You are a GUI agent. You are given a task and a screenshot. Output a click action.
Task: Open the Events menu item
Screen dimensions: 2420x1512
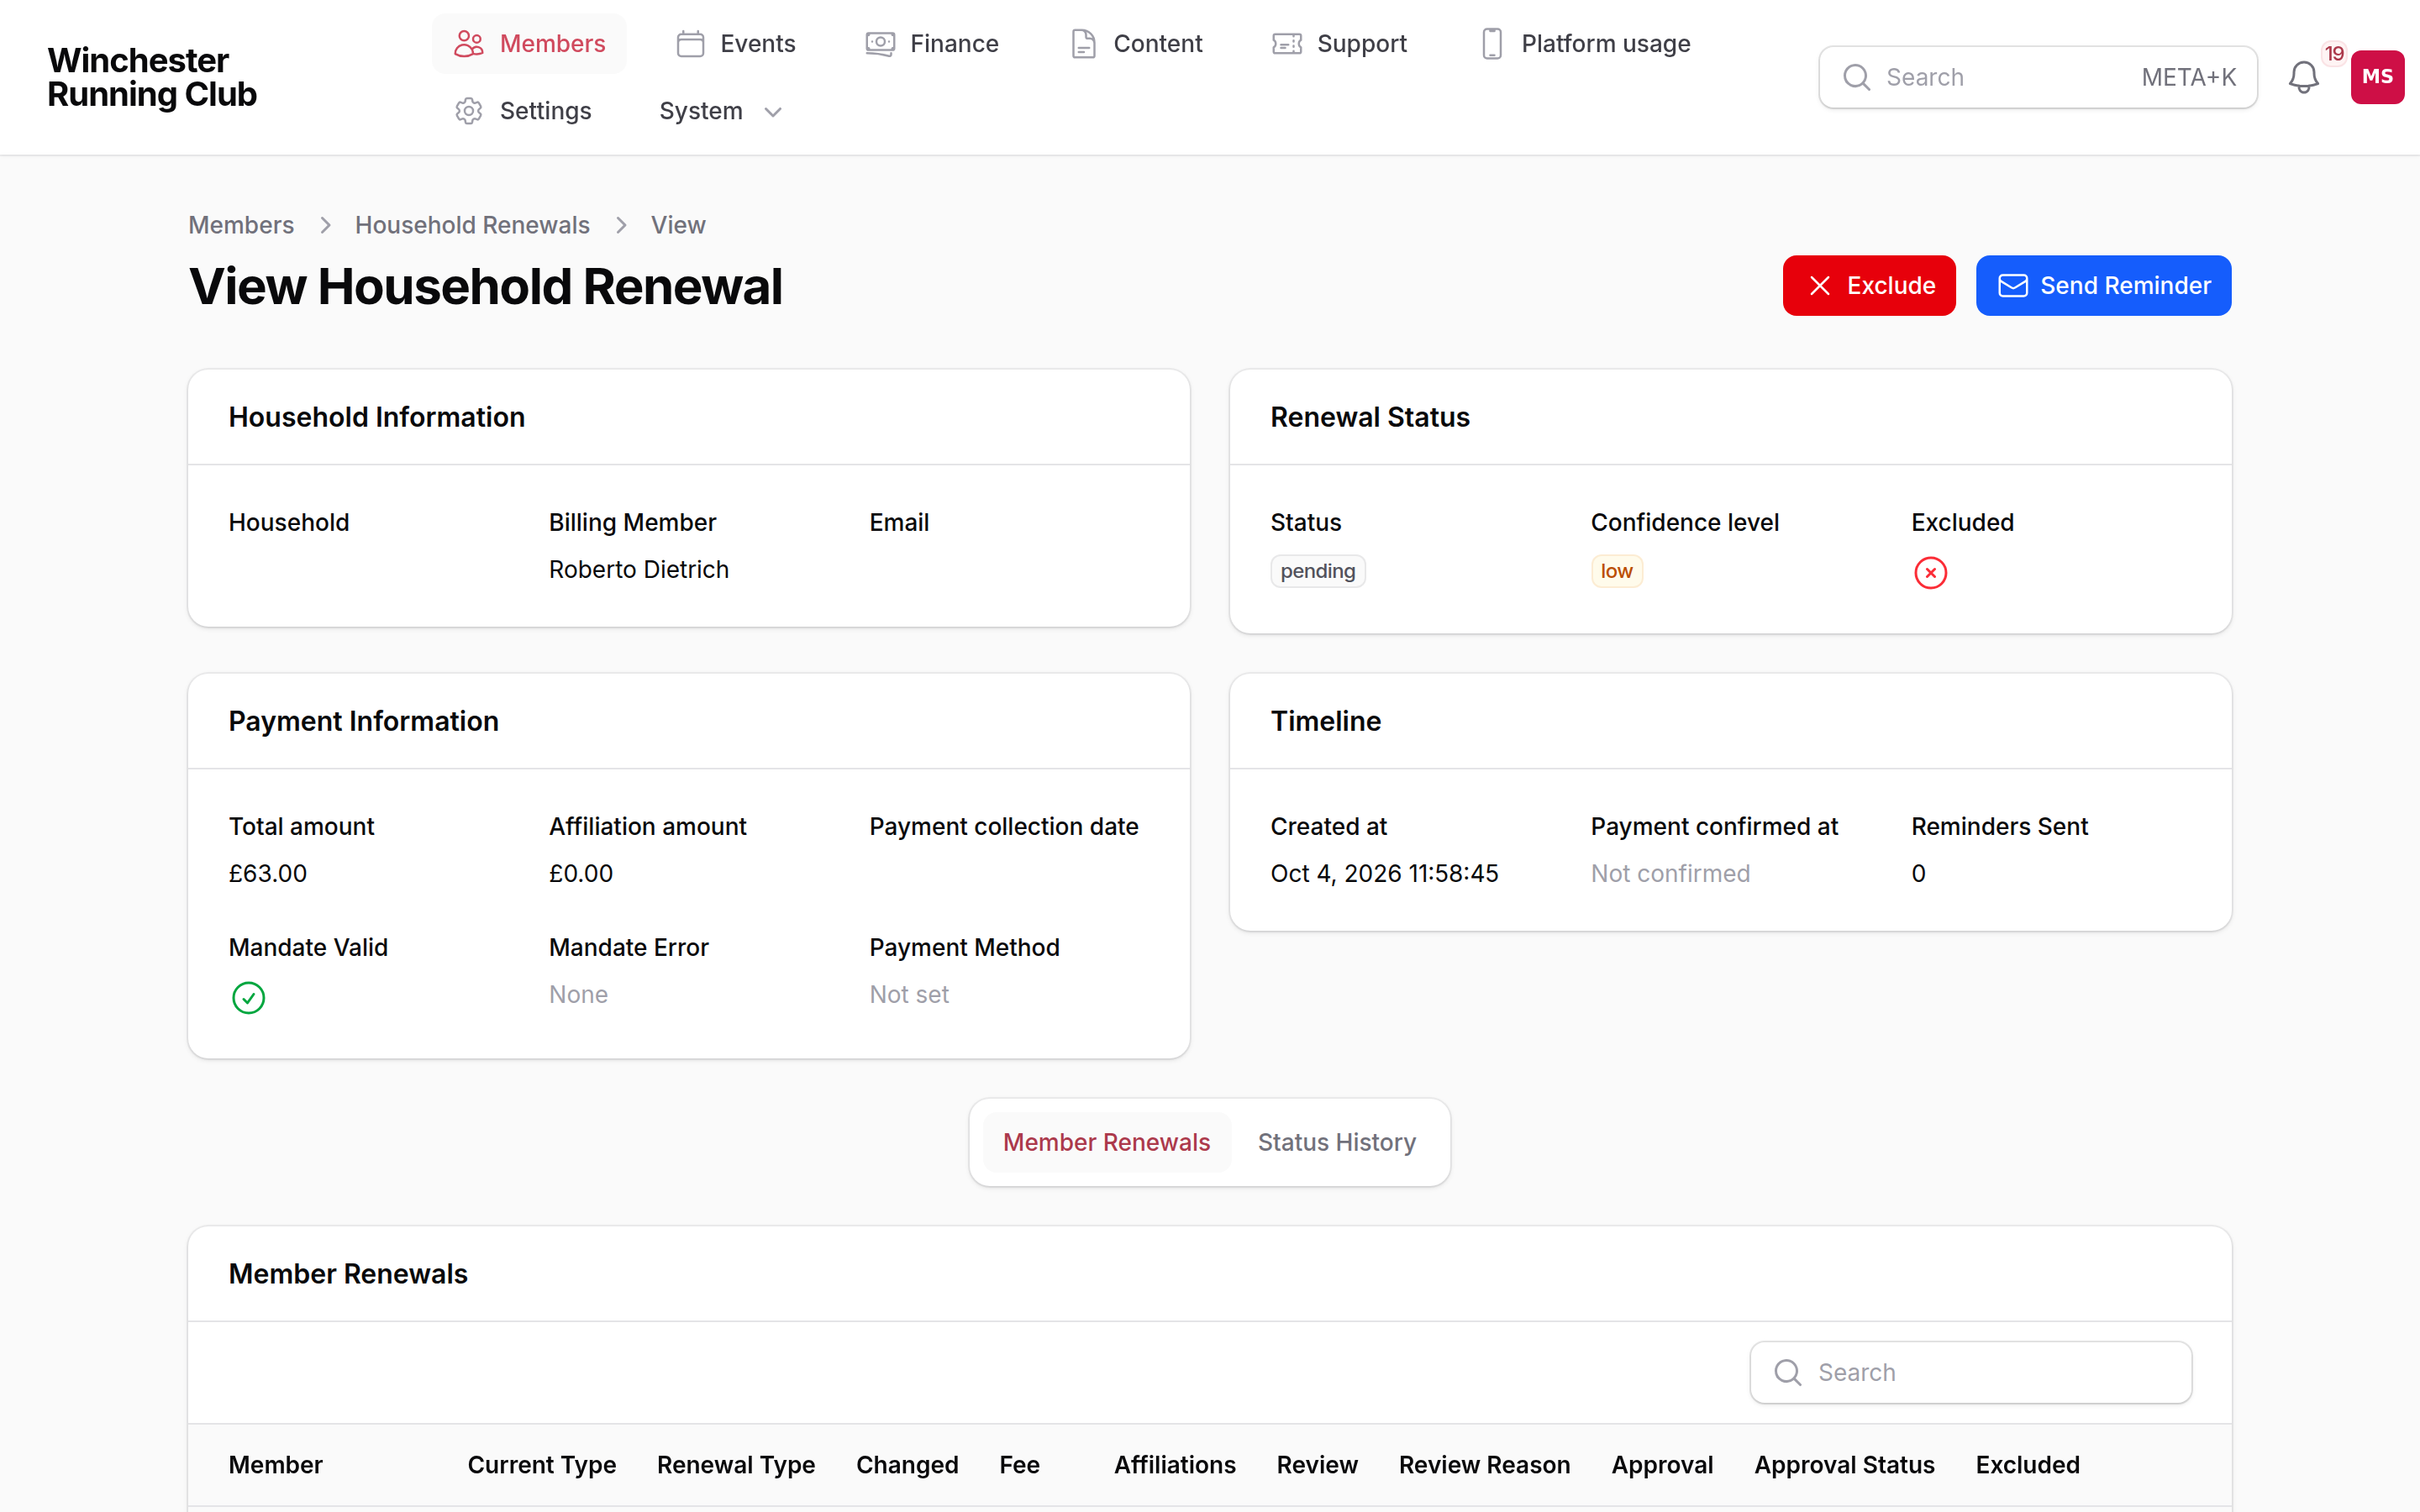click(737, 44)
